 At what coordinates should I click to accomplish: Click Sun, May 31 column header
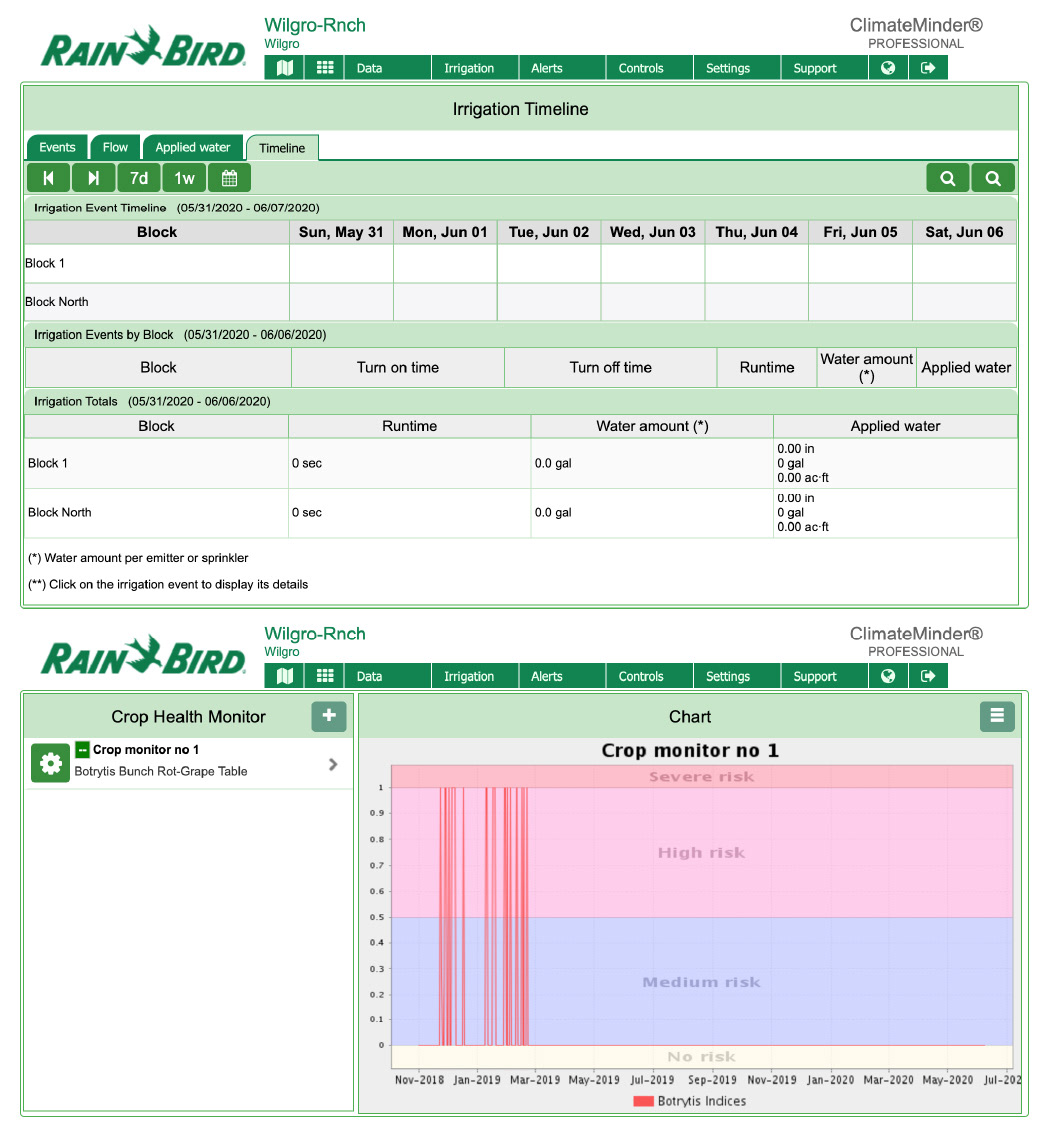341,232
